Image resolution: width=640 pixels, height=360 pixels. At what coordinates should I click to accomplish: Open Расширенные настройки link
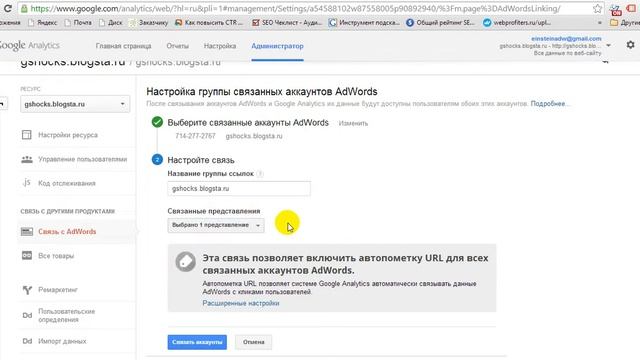click(241, 303)
